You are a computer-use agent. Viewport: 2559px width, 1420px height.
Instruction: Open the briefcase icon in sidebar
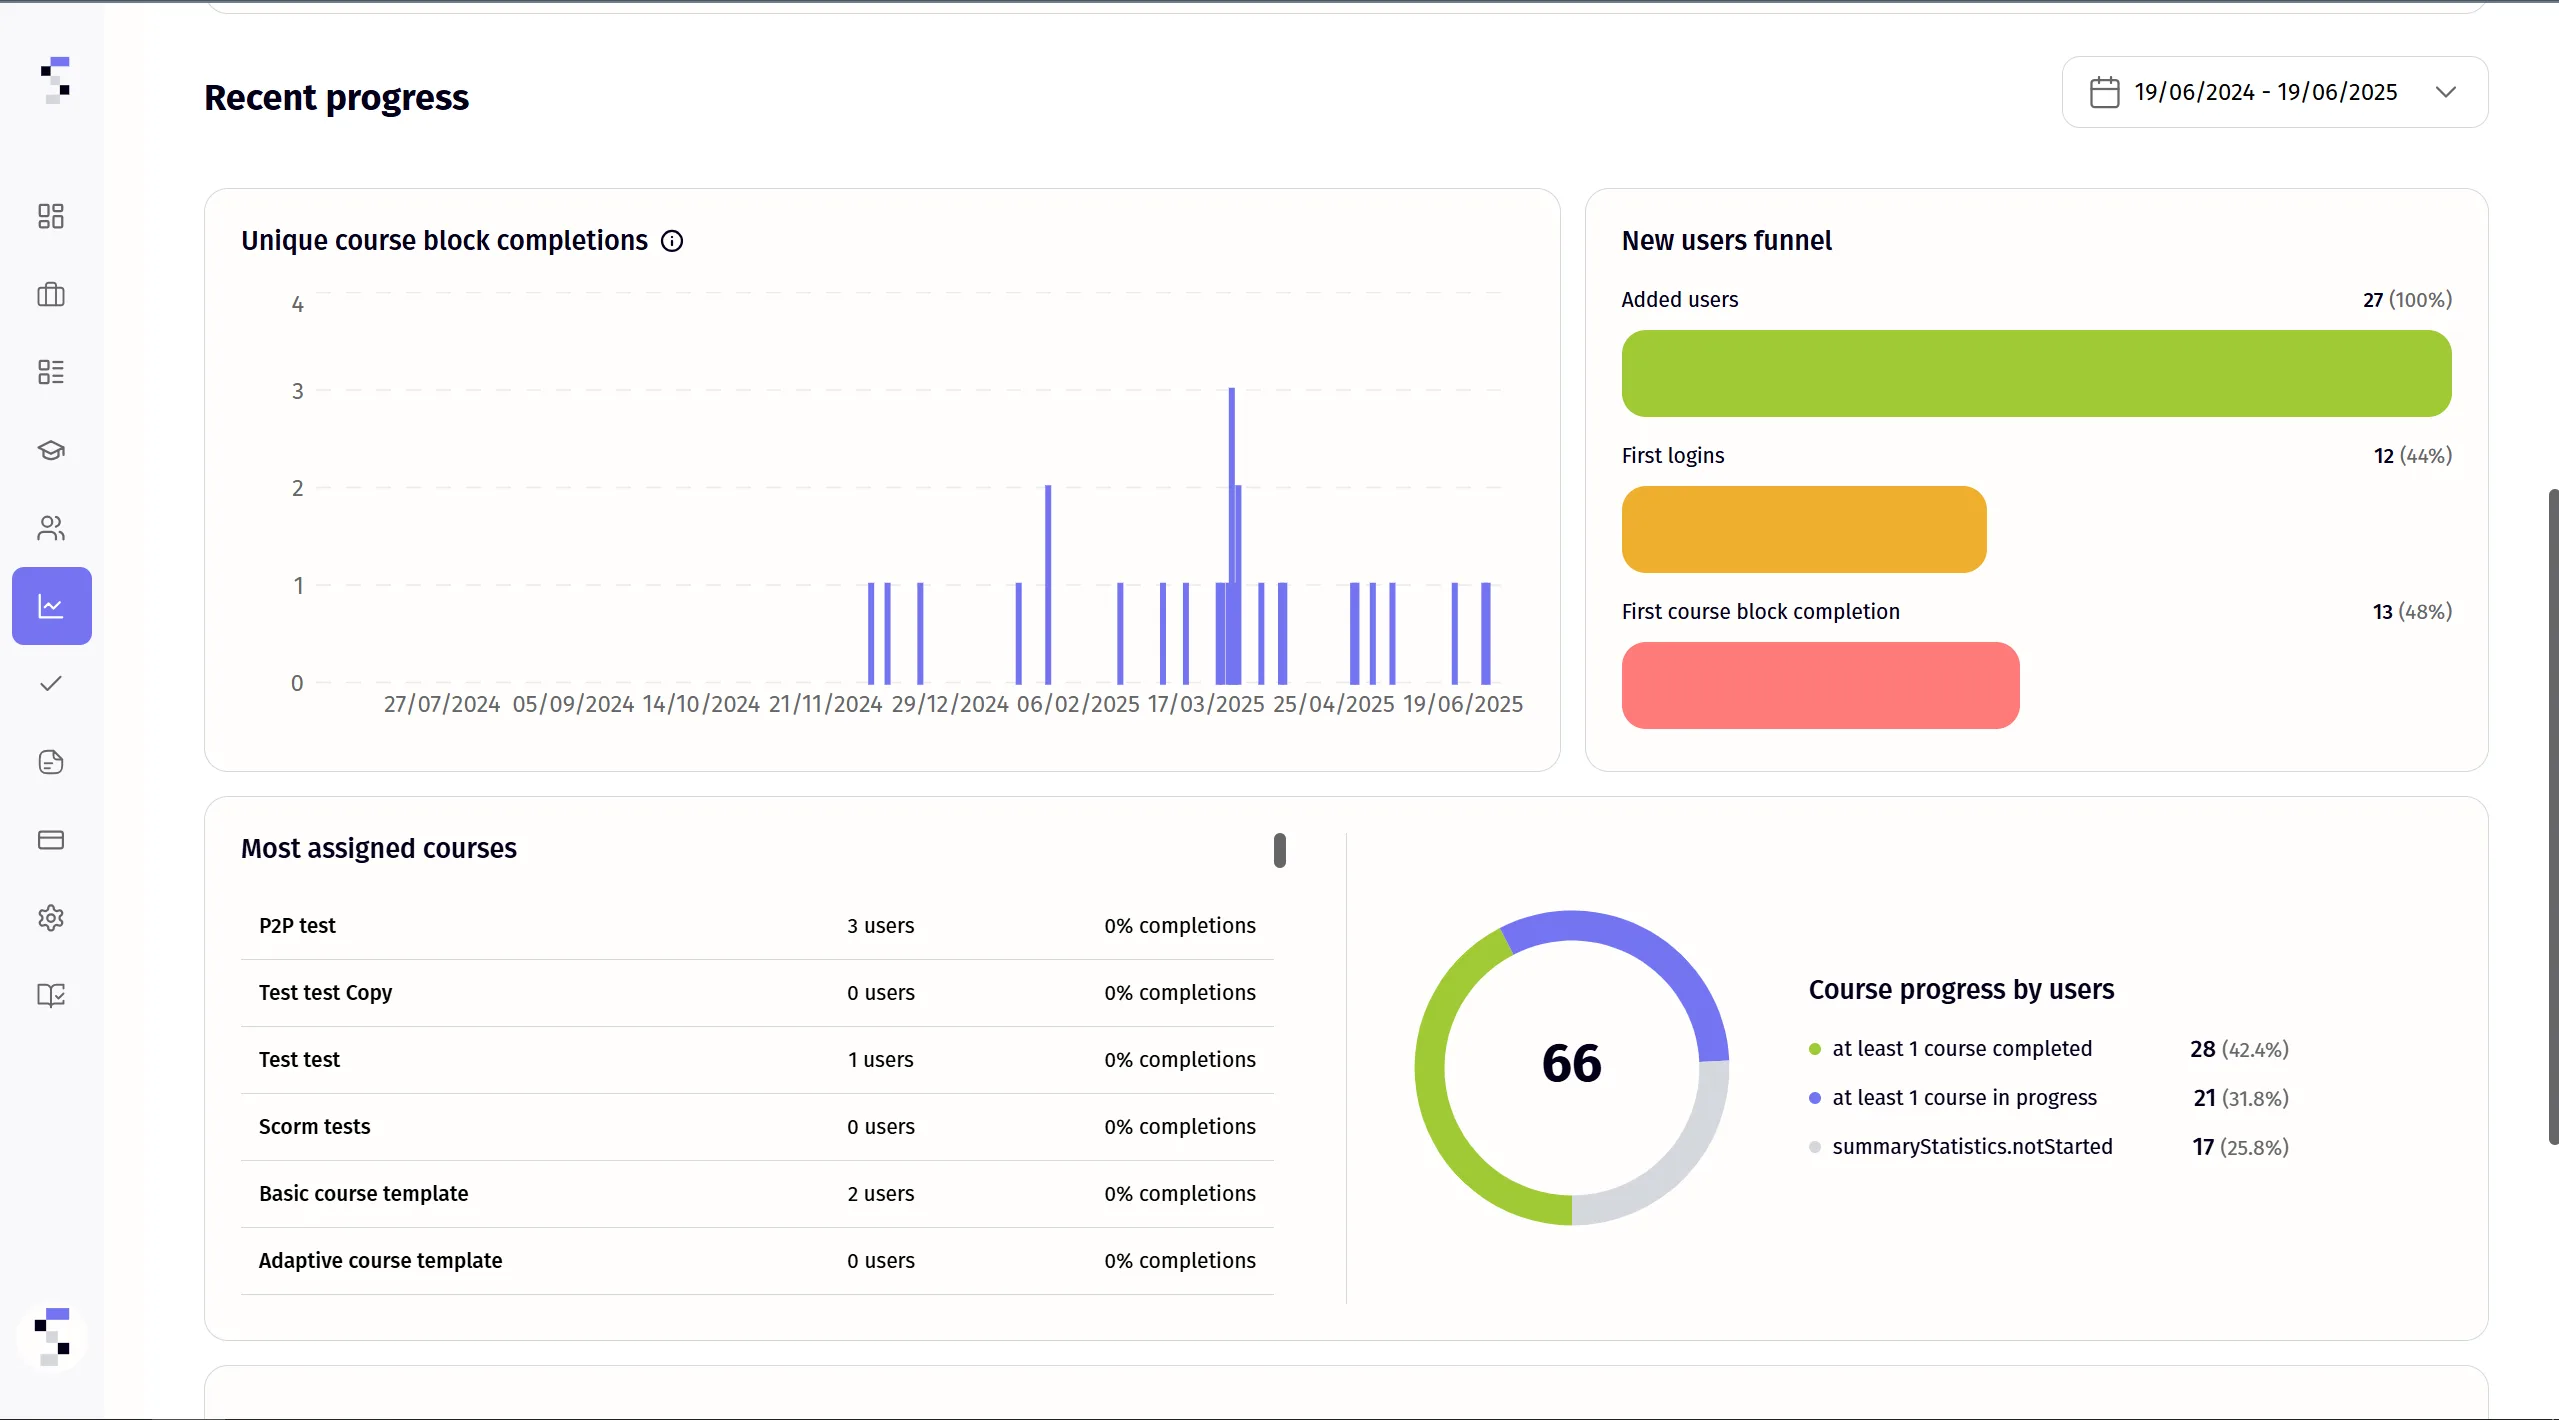(51, 294)
